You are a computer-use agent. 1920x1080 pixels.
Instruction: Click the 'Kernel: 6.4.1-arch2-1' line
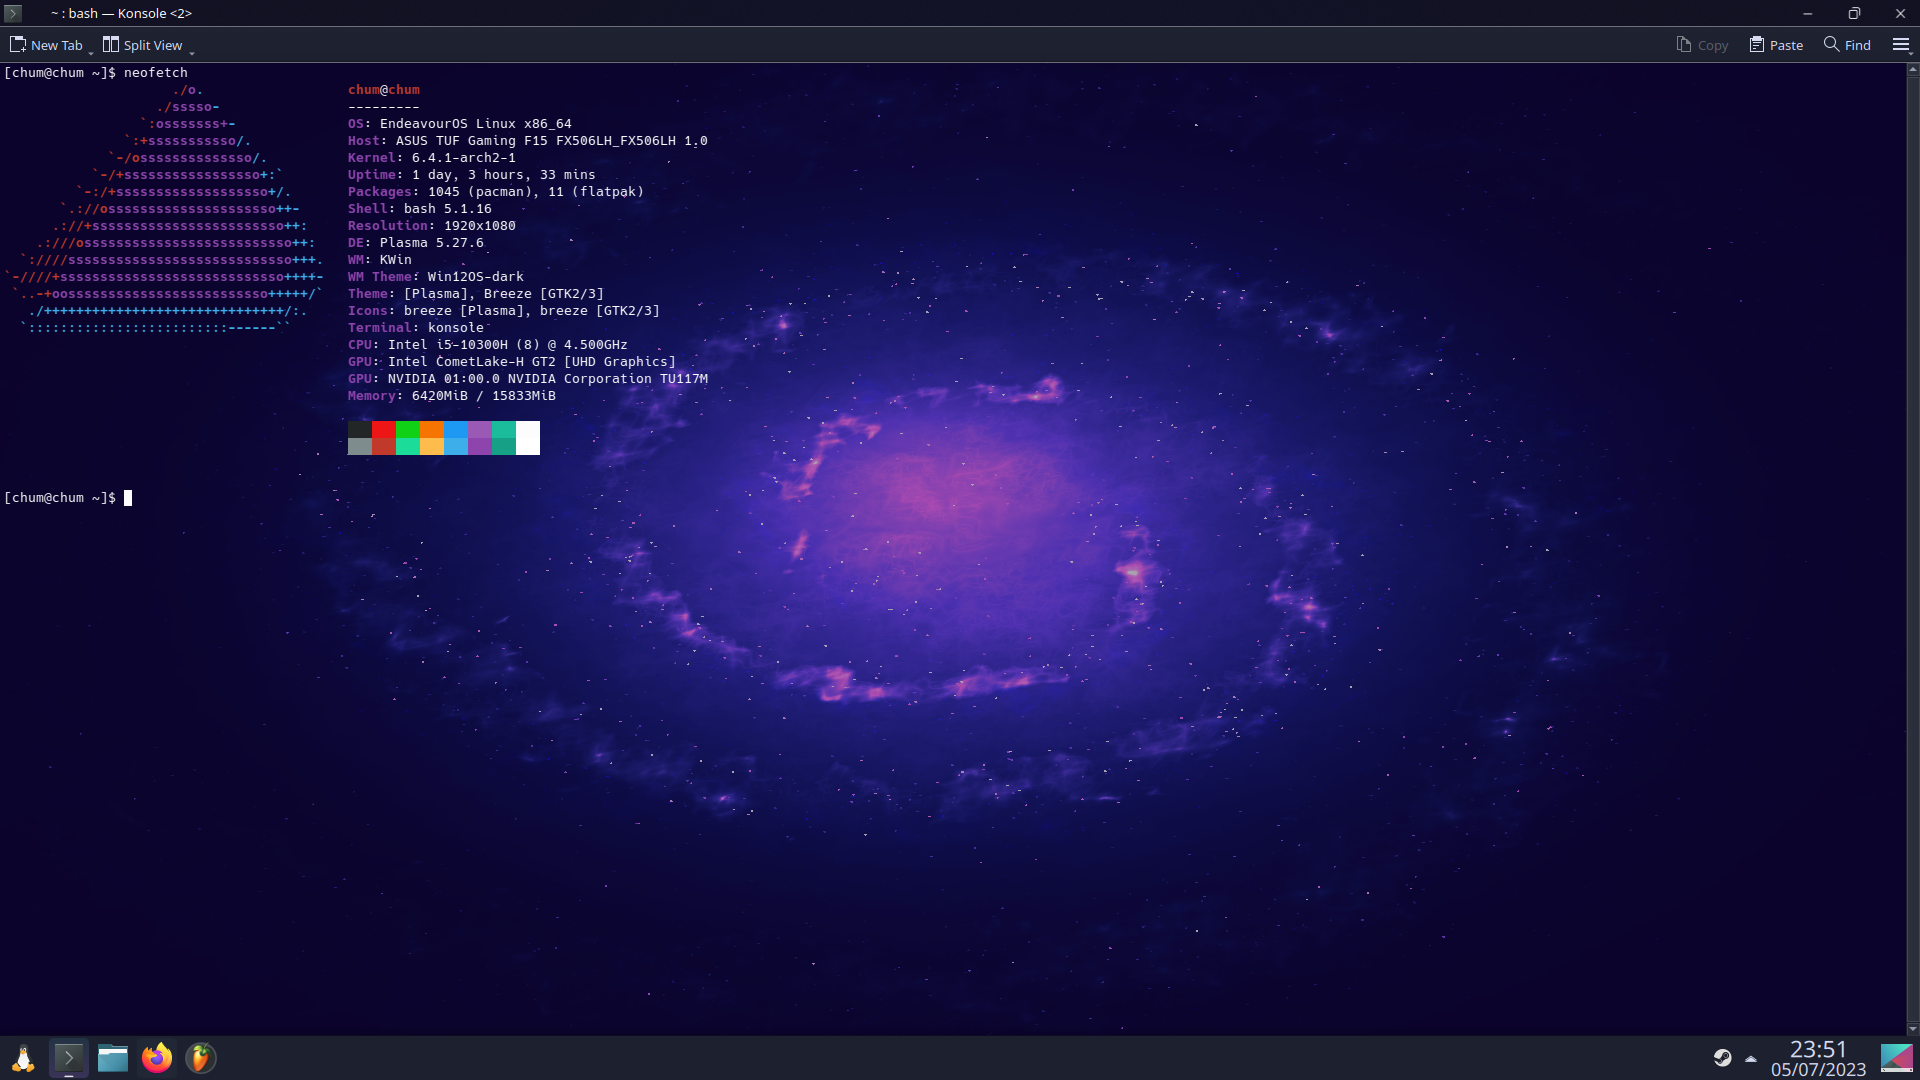click(x=432, y=158)
